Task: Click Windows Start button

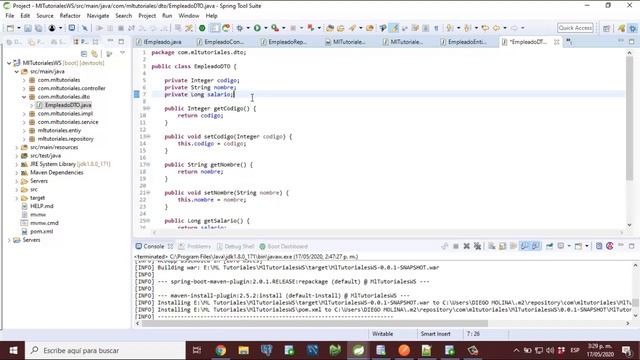Action: click(13, 350)
